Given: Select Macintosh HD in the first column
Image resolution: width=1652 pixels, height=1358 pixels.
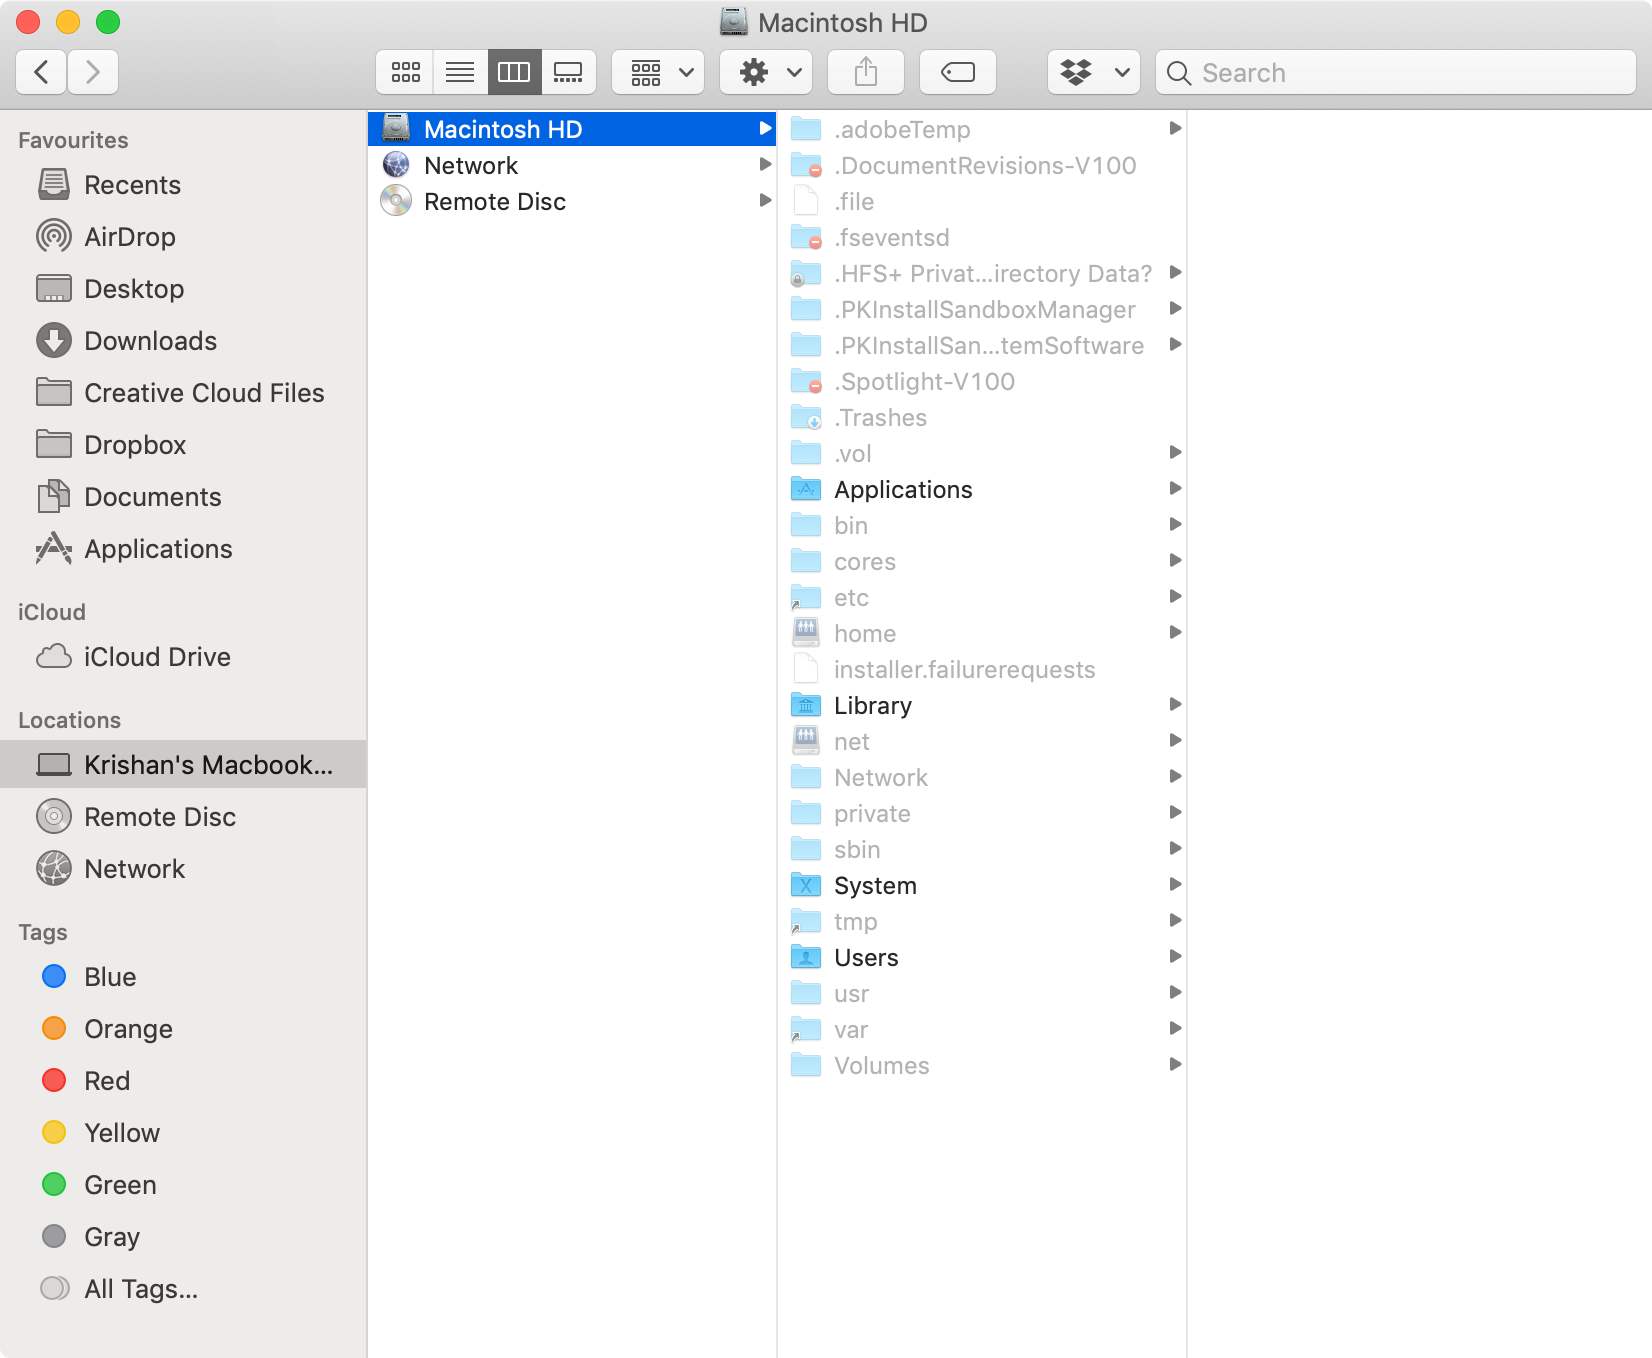Looking at the screenshot, I should click(x=503, y=128).
